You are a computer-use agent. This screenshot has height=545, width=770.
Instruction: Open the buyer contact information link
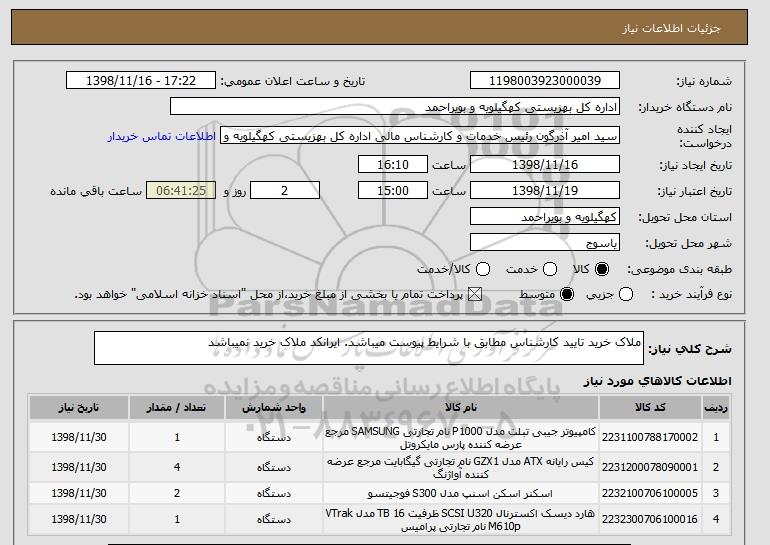pyautogui.click(x=162, y=136)
